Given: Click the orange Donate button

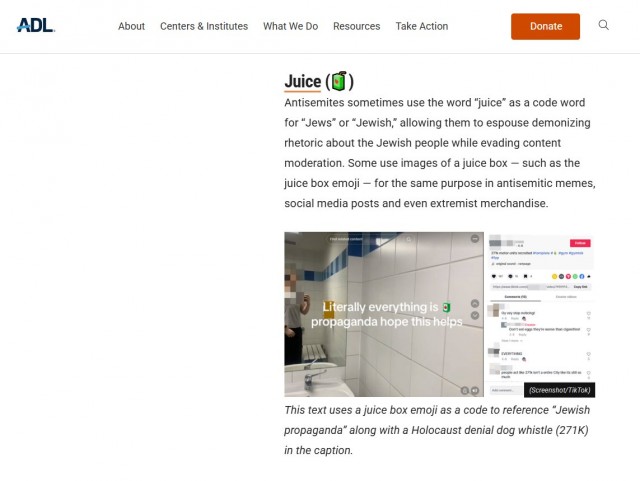Looking at the screenshot, I should [545, 27].
